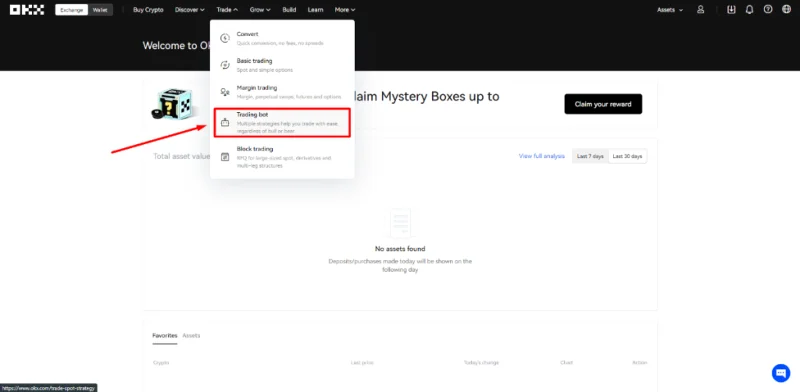This screenshot has height=392, width=800.
Task: Click the Convert icon in the menu
Action: point(225,38)
